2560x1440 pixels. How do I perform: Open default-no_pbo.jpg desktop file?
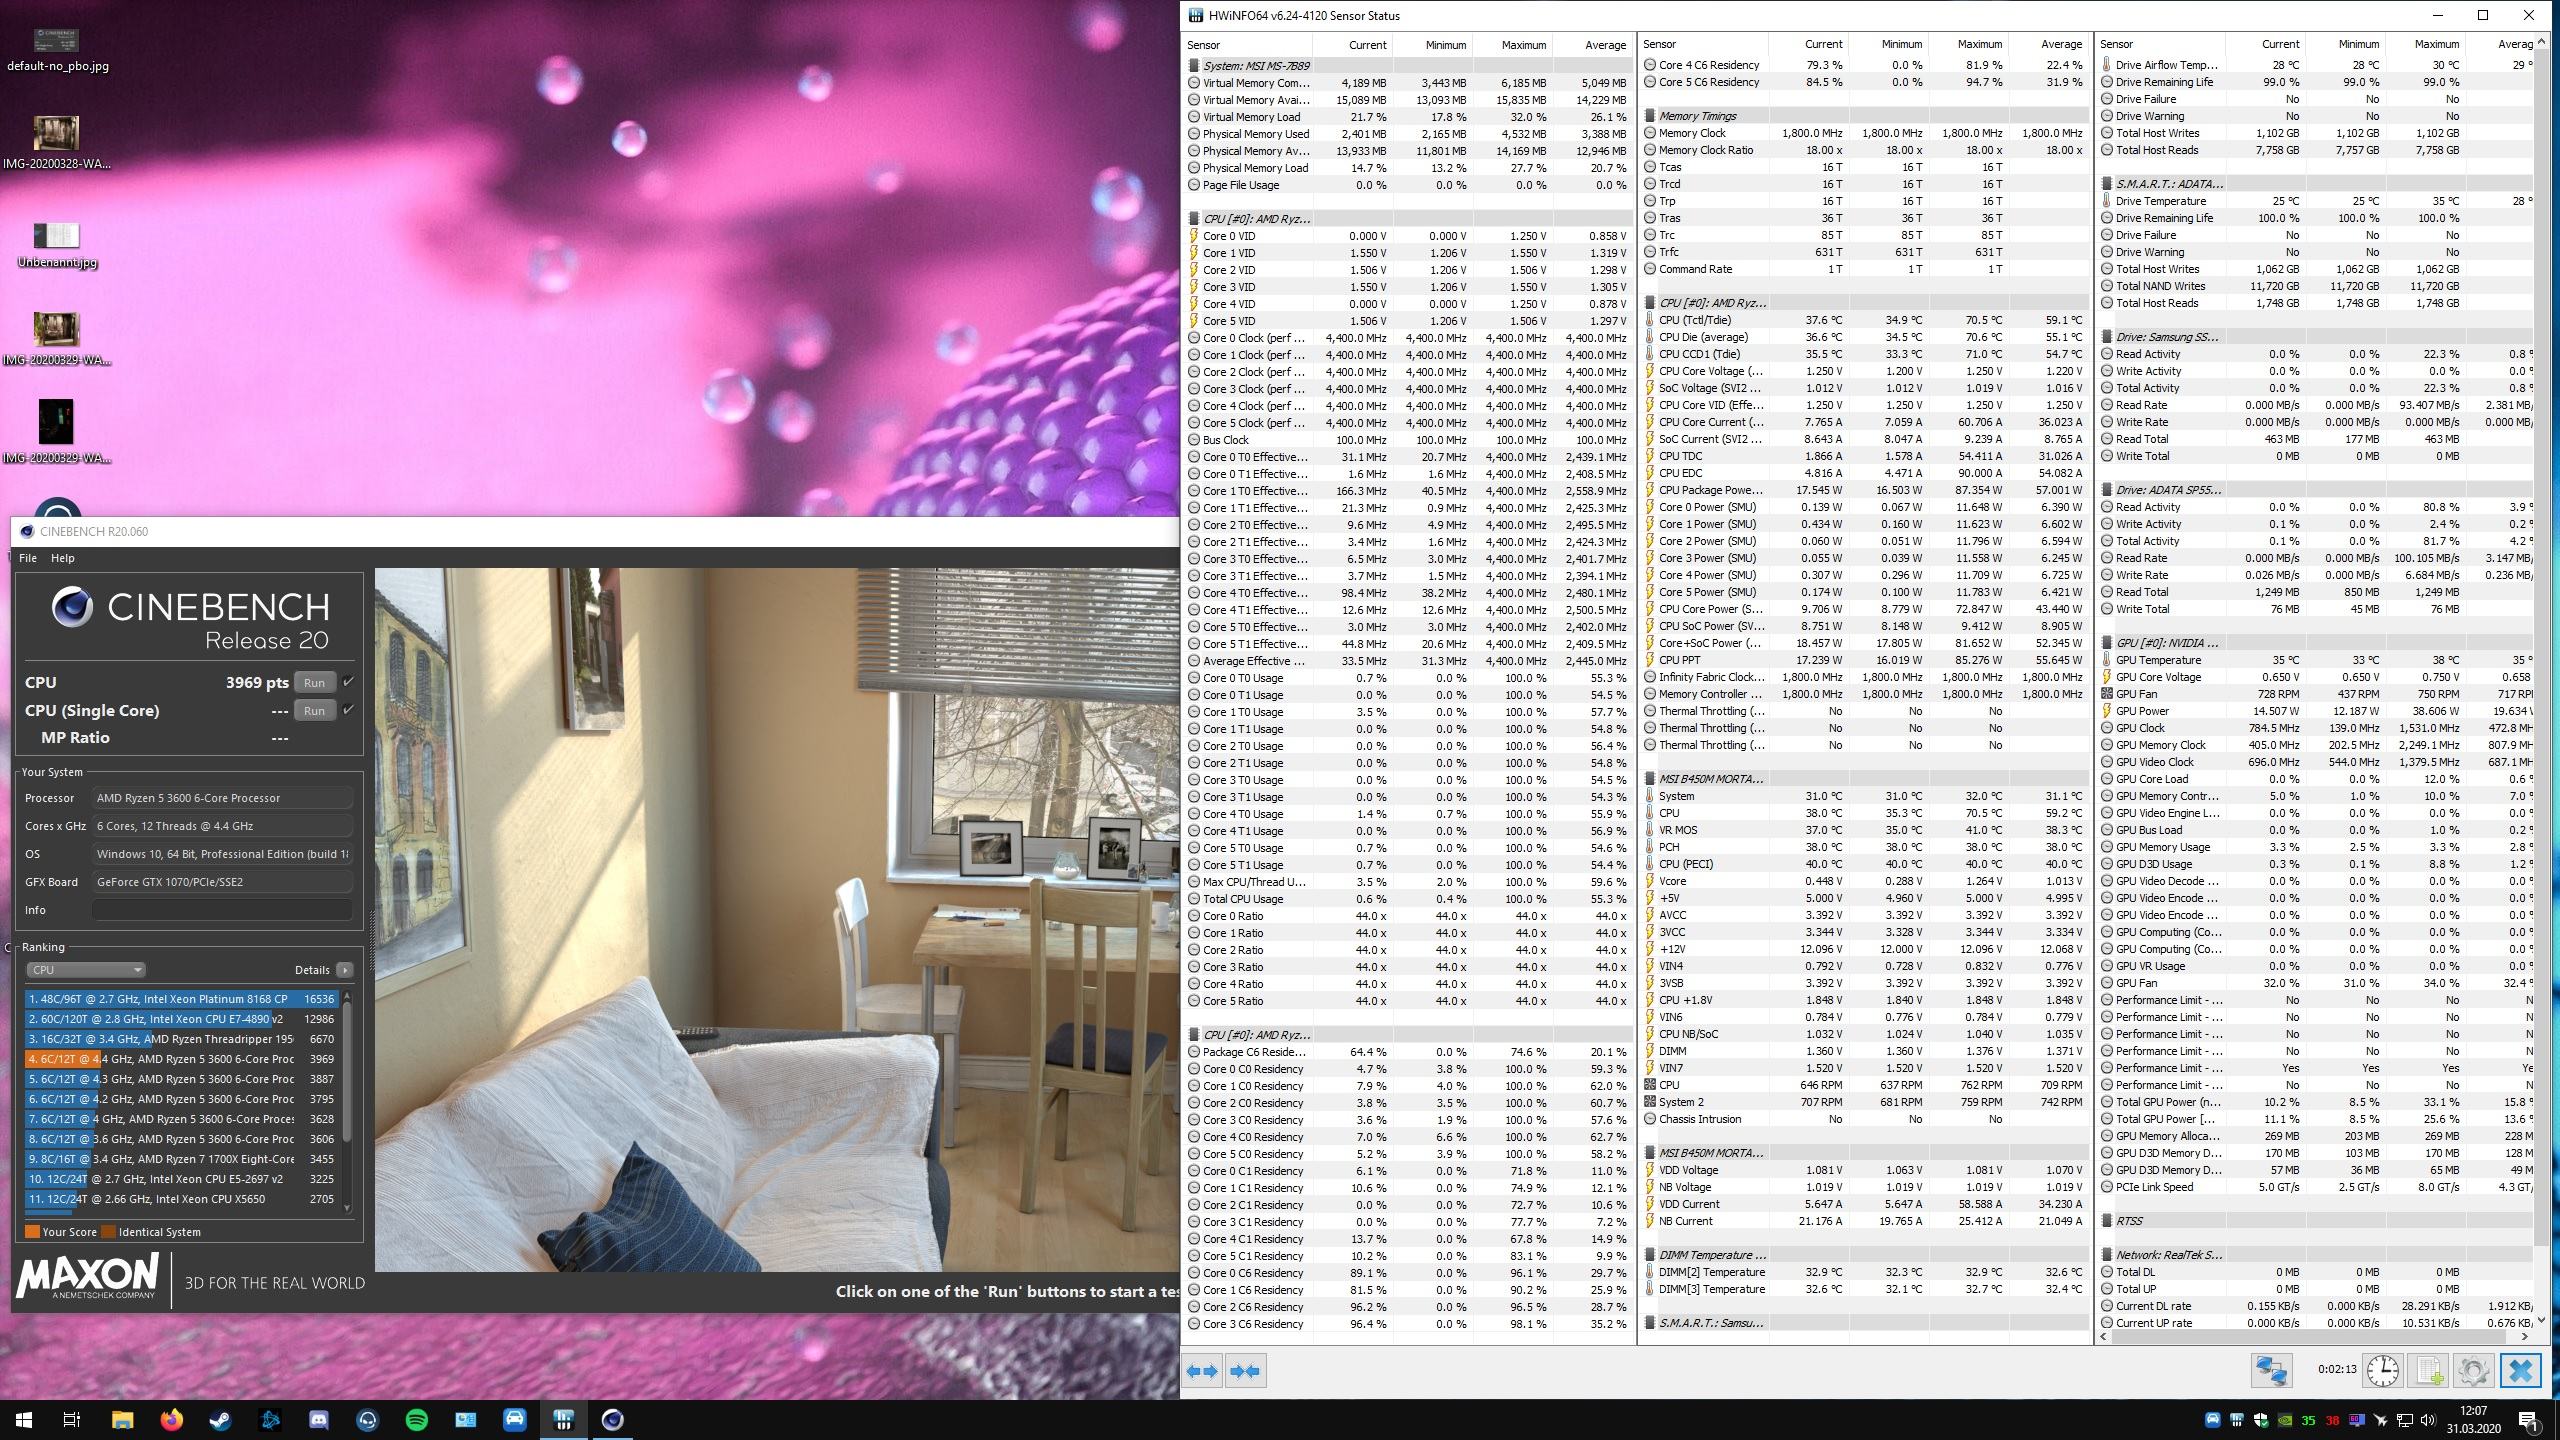pyautogui.click(x=57, y=49)
